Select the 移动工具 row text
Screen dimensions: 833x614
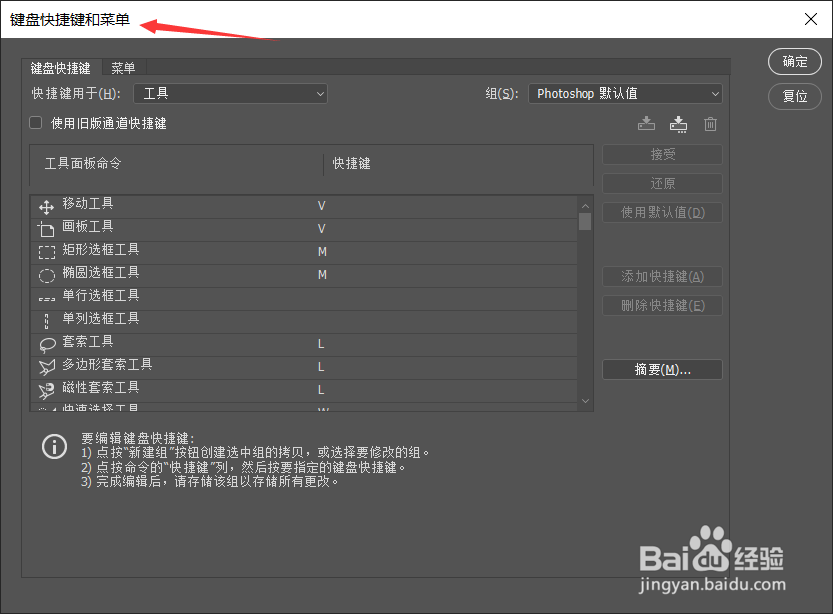88,203
